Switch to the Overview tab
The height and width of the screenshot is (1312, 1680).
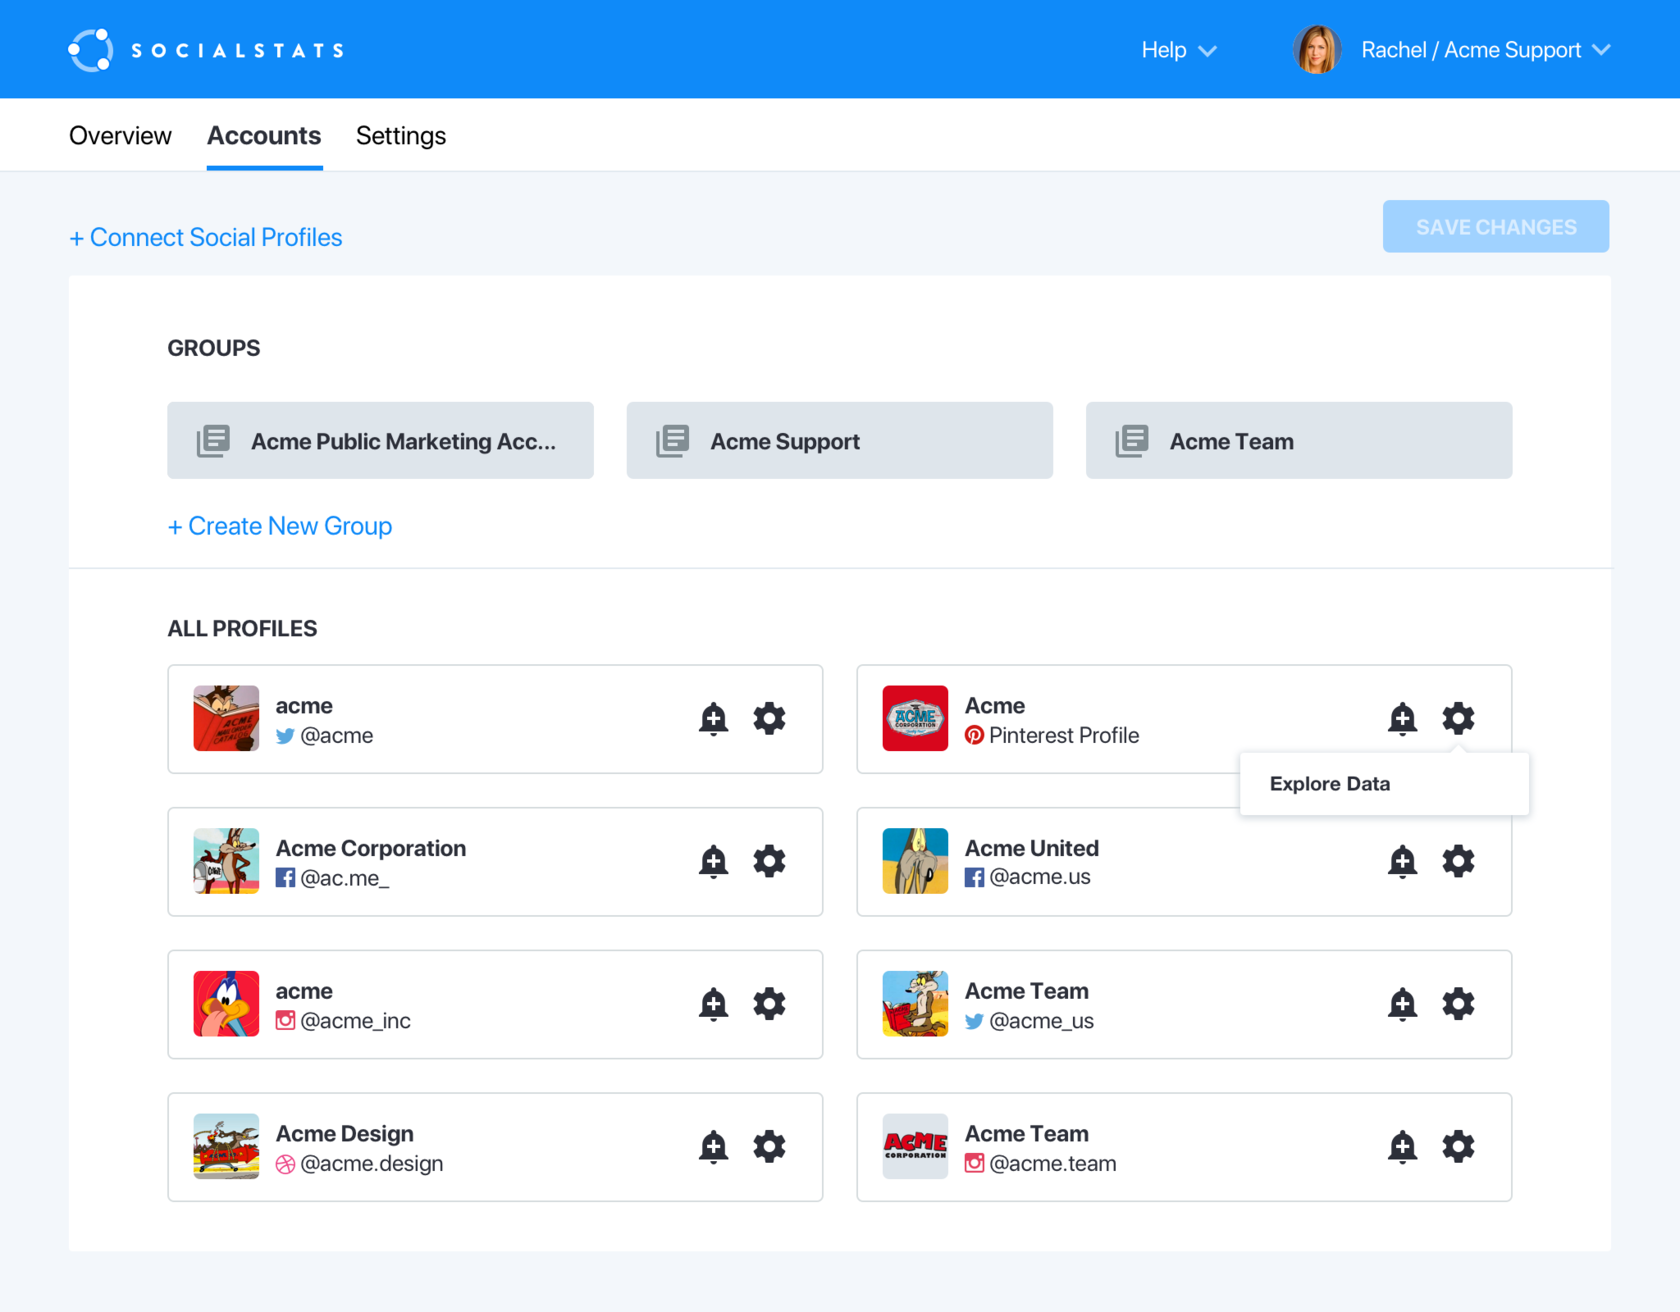[120, 136]
